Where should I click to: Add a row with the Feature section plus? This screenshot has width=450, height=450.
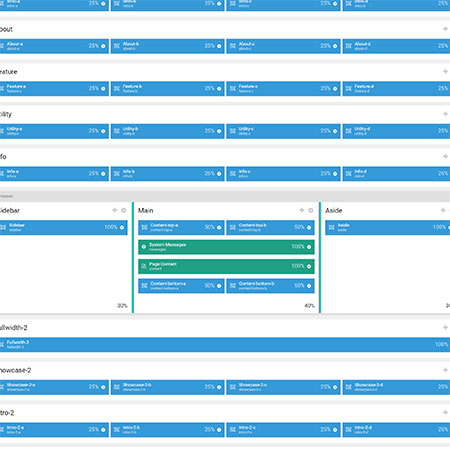tap(445, 71)
